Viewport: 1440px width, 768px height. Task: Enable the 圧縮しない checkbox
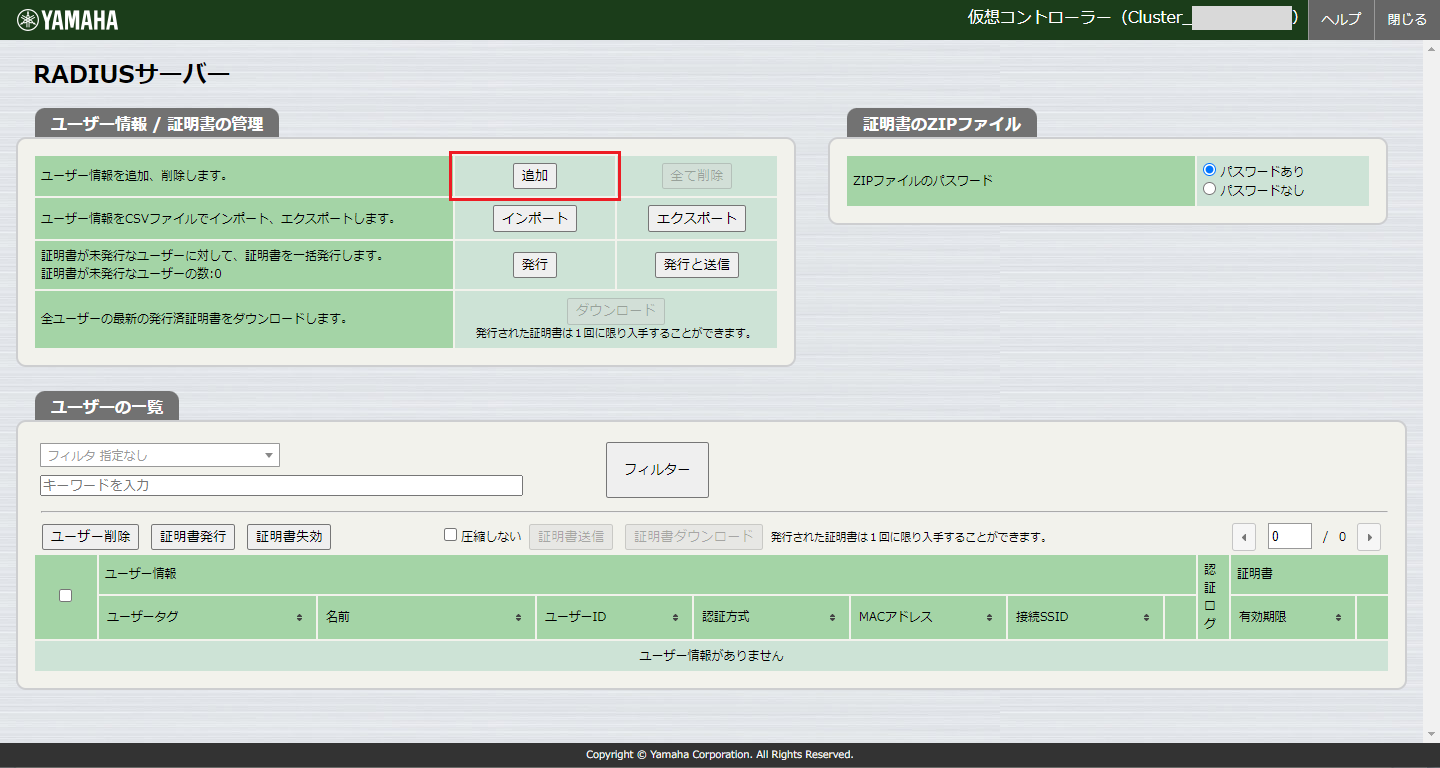pyautogui.click(x=450, y=534)
